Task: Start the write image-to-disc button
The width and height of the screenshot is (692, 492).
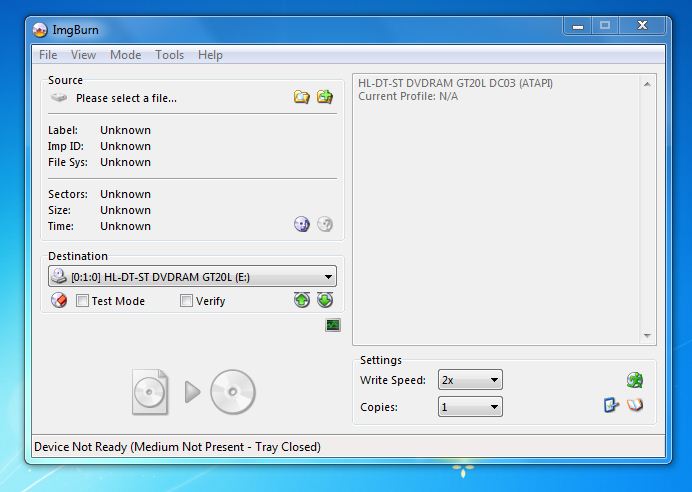Action: pyautogui.click(x=194, y=392)
